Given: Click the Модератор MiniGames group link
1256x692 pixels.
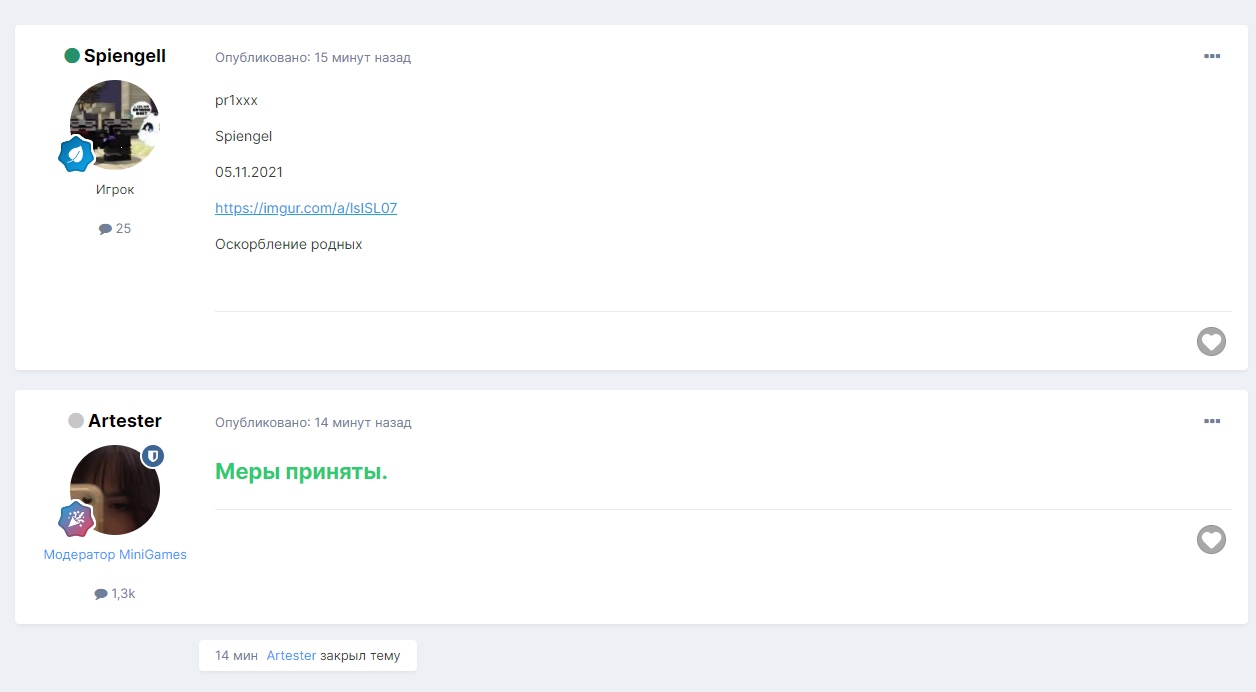Looking at the screenshot, I should (115, 554).
